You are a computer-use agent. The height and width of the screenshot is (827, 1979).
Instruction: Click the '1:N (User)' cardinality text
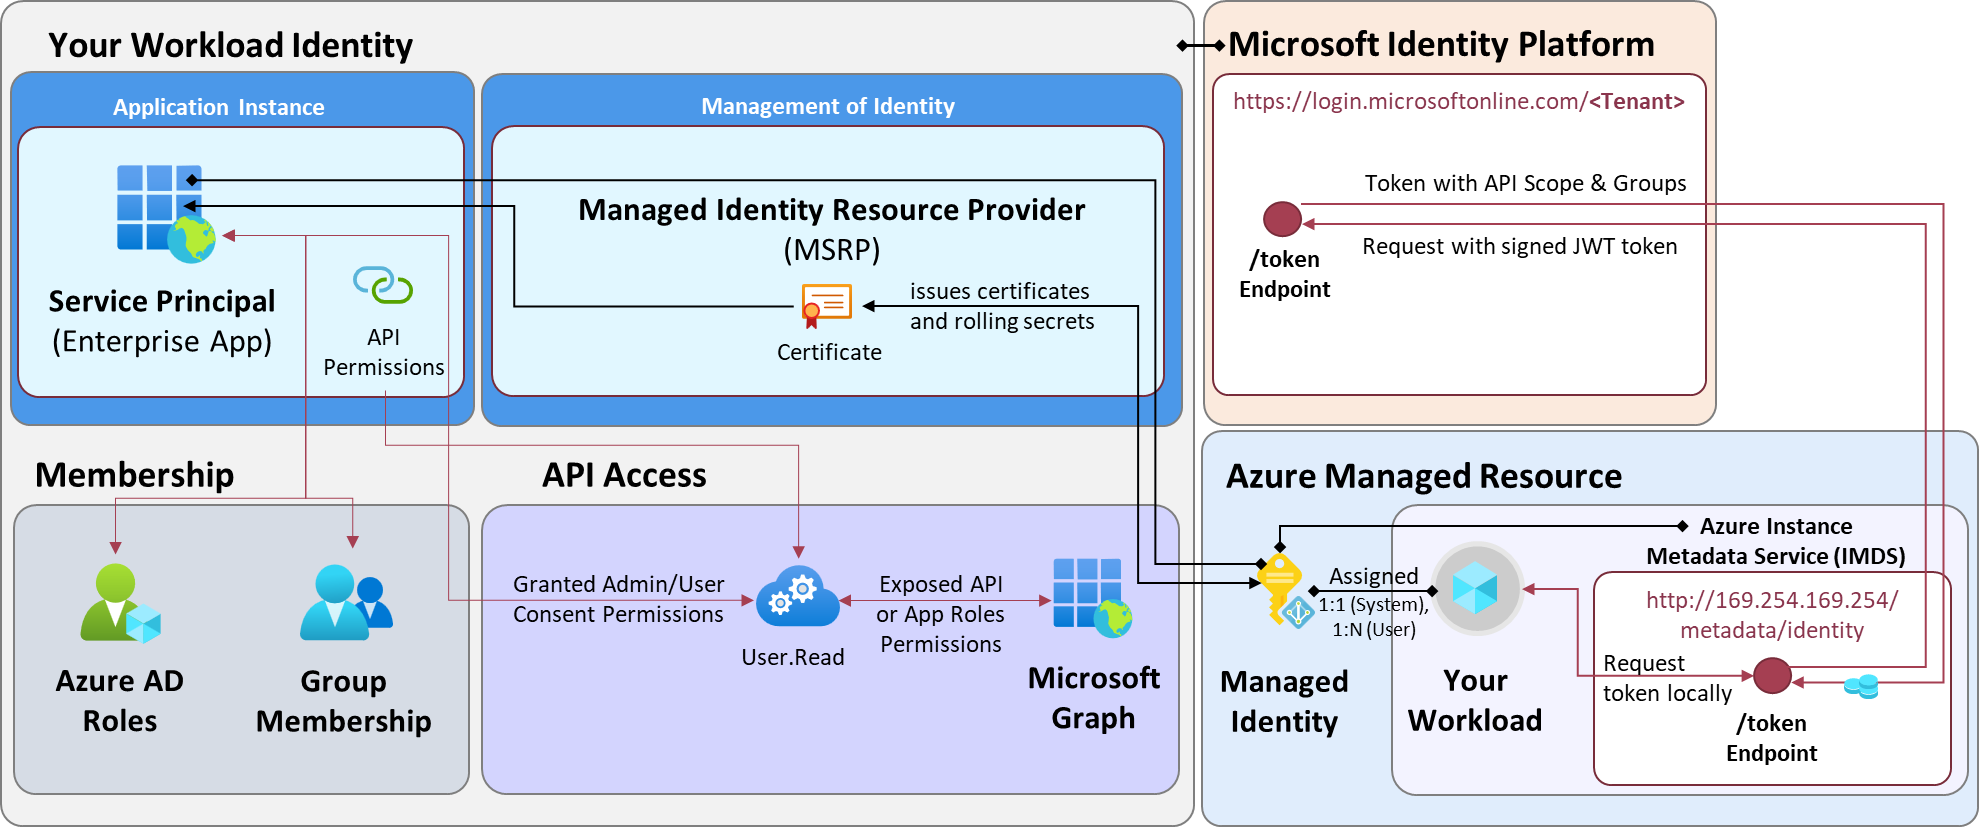(x=1373, y=629)
